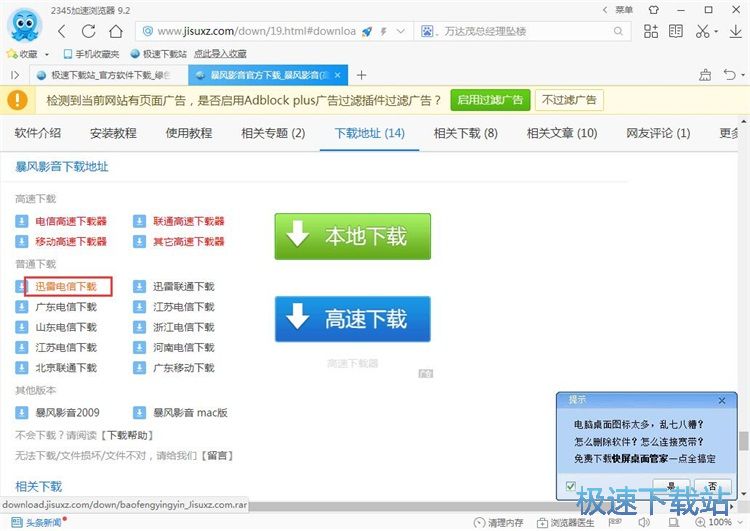
Task: Open the new tab plus button
Action: pos(362,75)
